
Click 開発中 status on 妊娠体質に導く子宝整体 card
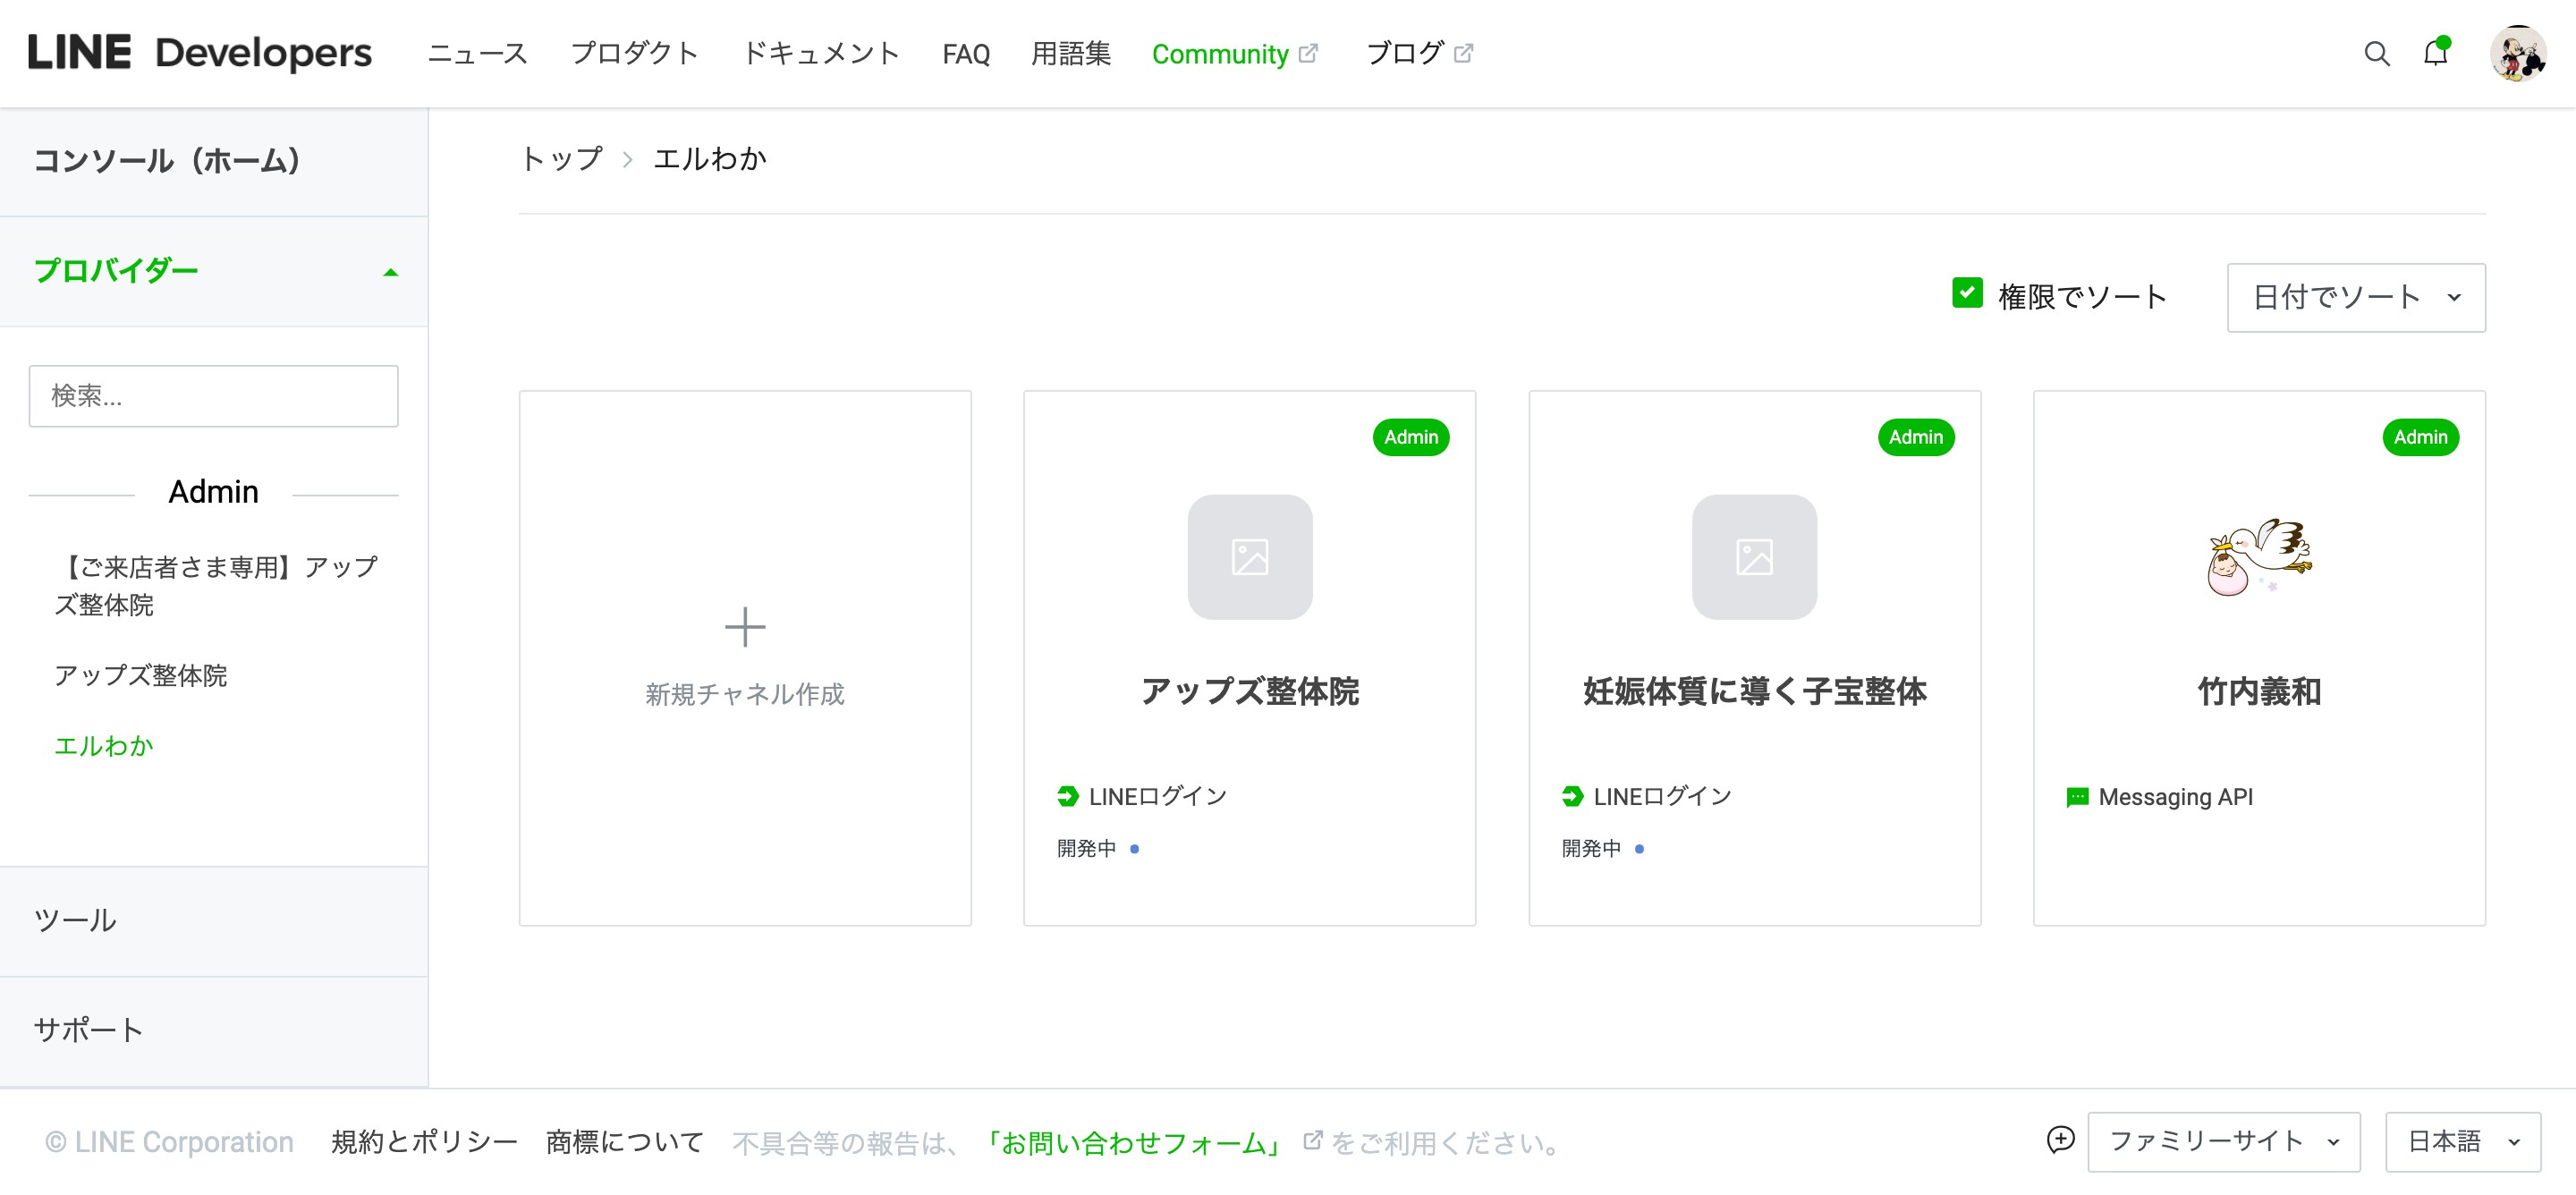(x=1603, y=849)
